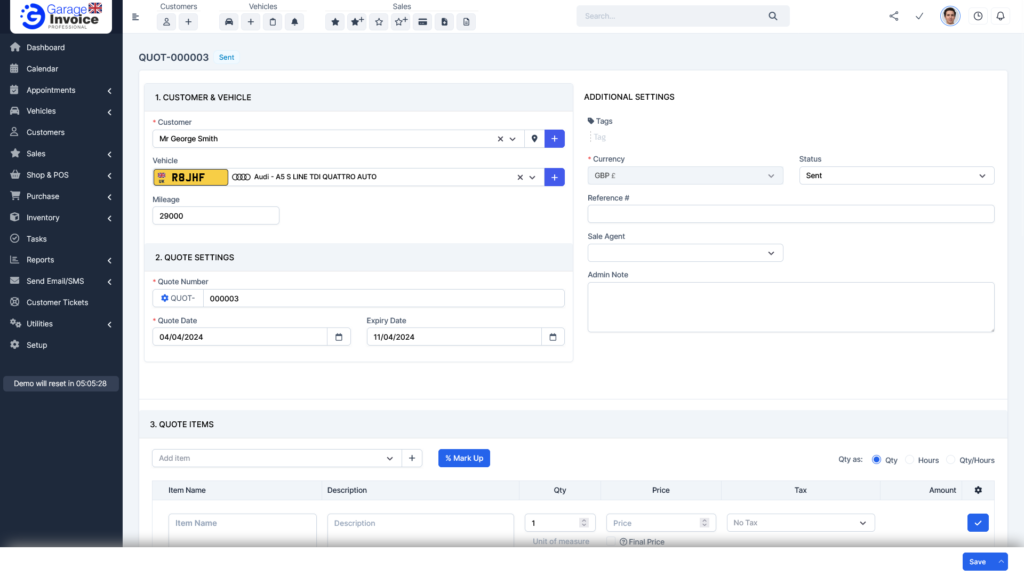Click the bell icon in the Vehicles toolbar
The width and height of the screenshot is (1024, 576).
pos(294,21)
